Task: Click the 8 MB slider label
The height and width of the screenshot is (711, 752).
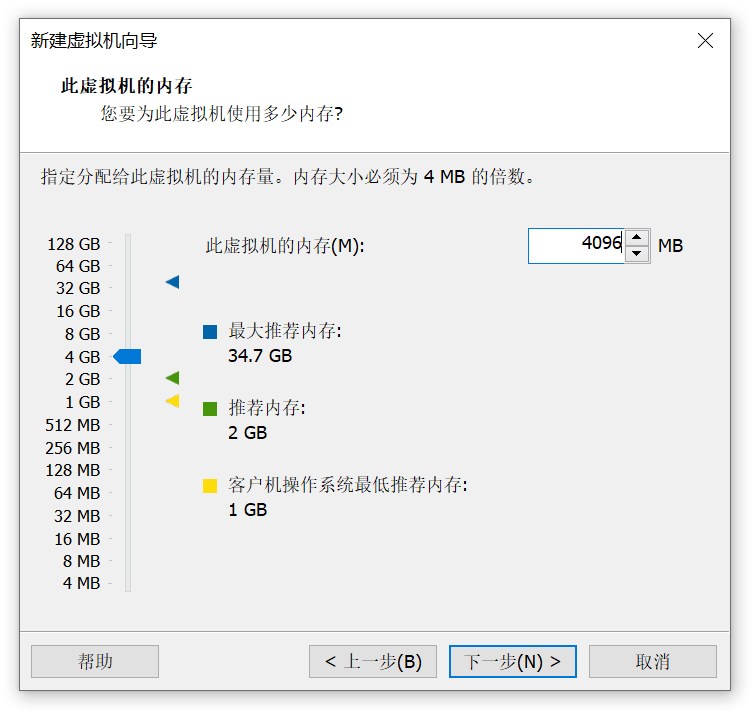Action: tap(82, 560)
